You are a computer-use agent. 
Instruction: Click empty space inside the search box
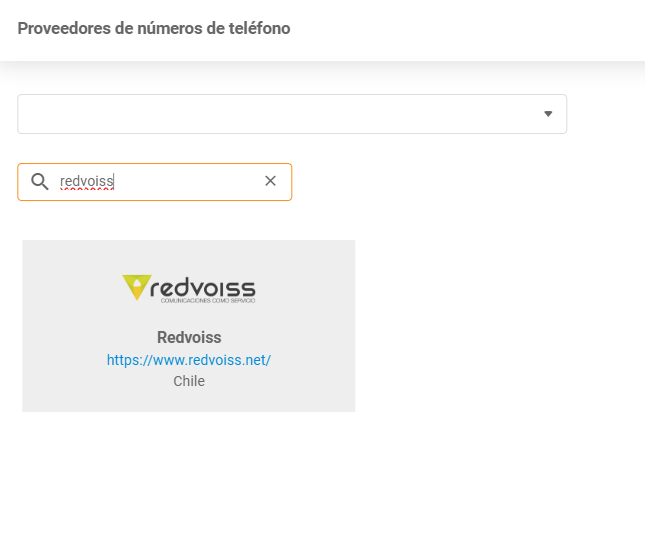pyautogui.click(x=200, y=182)
